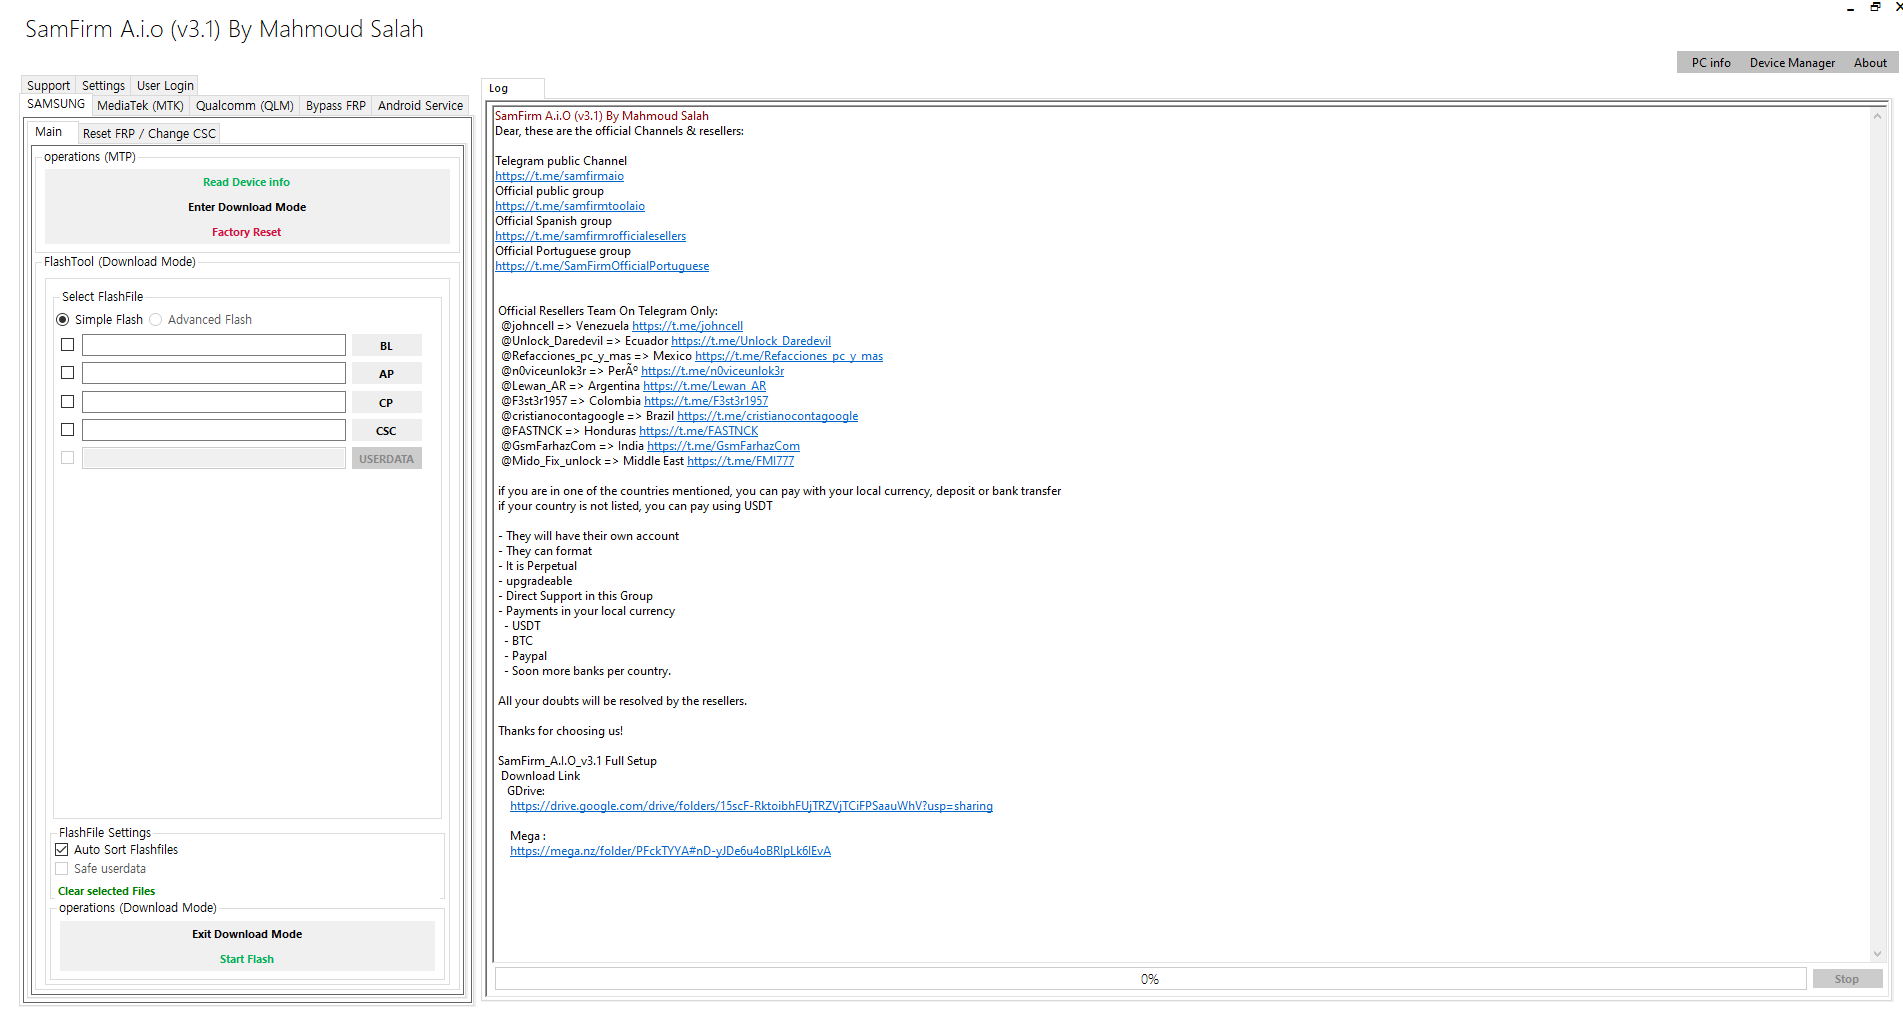Click Clear selected Files

(x=107, y=891)
